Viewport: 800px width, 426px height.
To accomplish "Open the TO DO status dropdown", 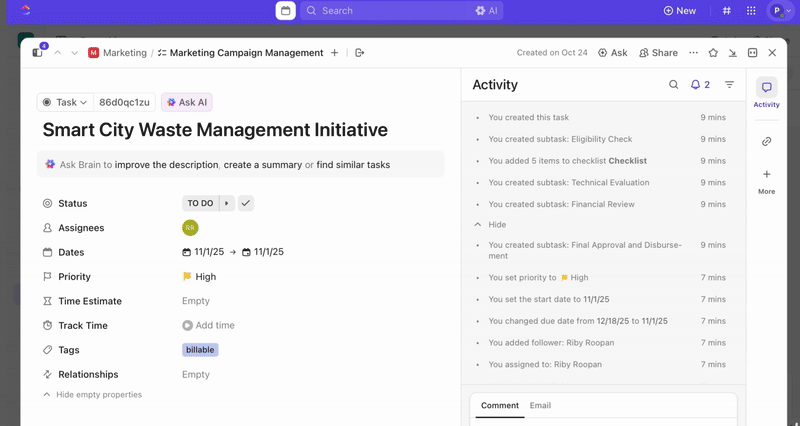I will (200, 203).
